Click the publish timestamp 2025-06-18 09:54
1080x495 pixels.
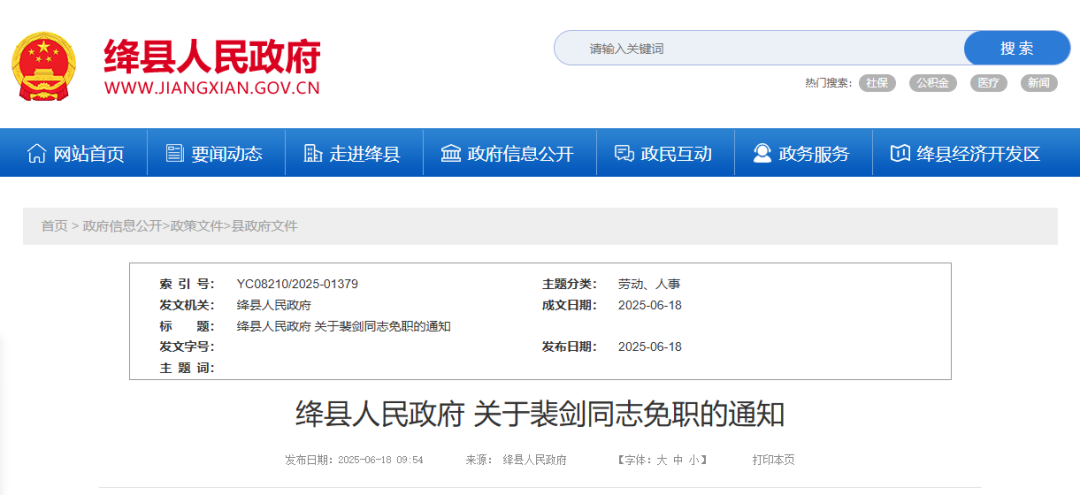[379, 460]
